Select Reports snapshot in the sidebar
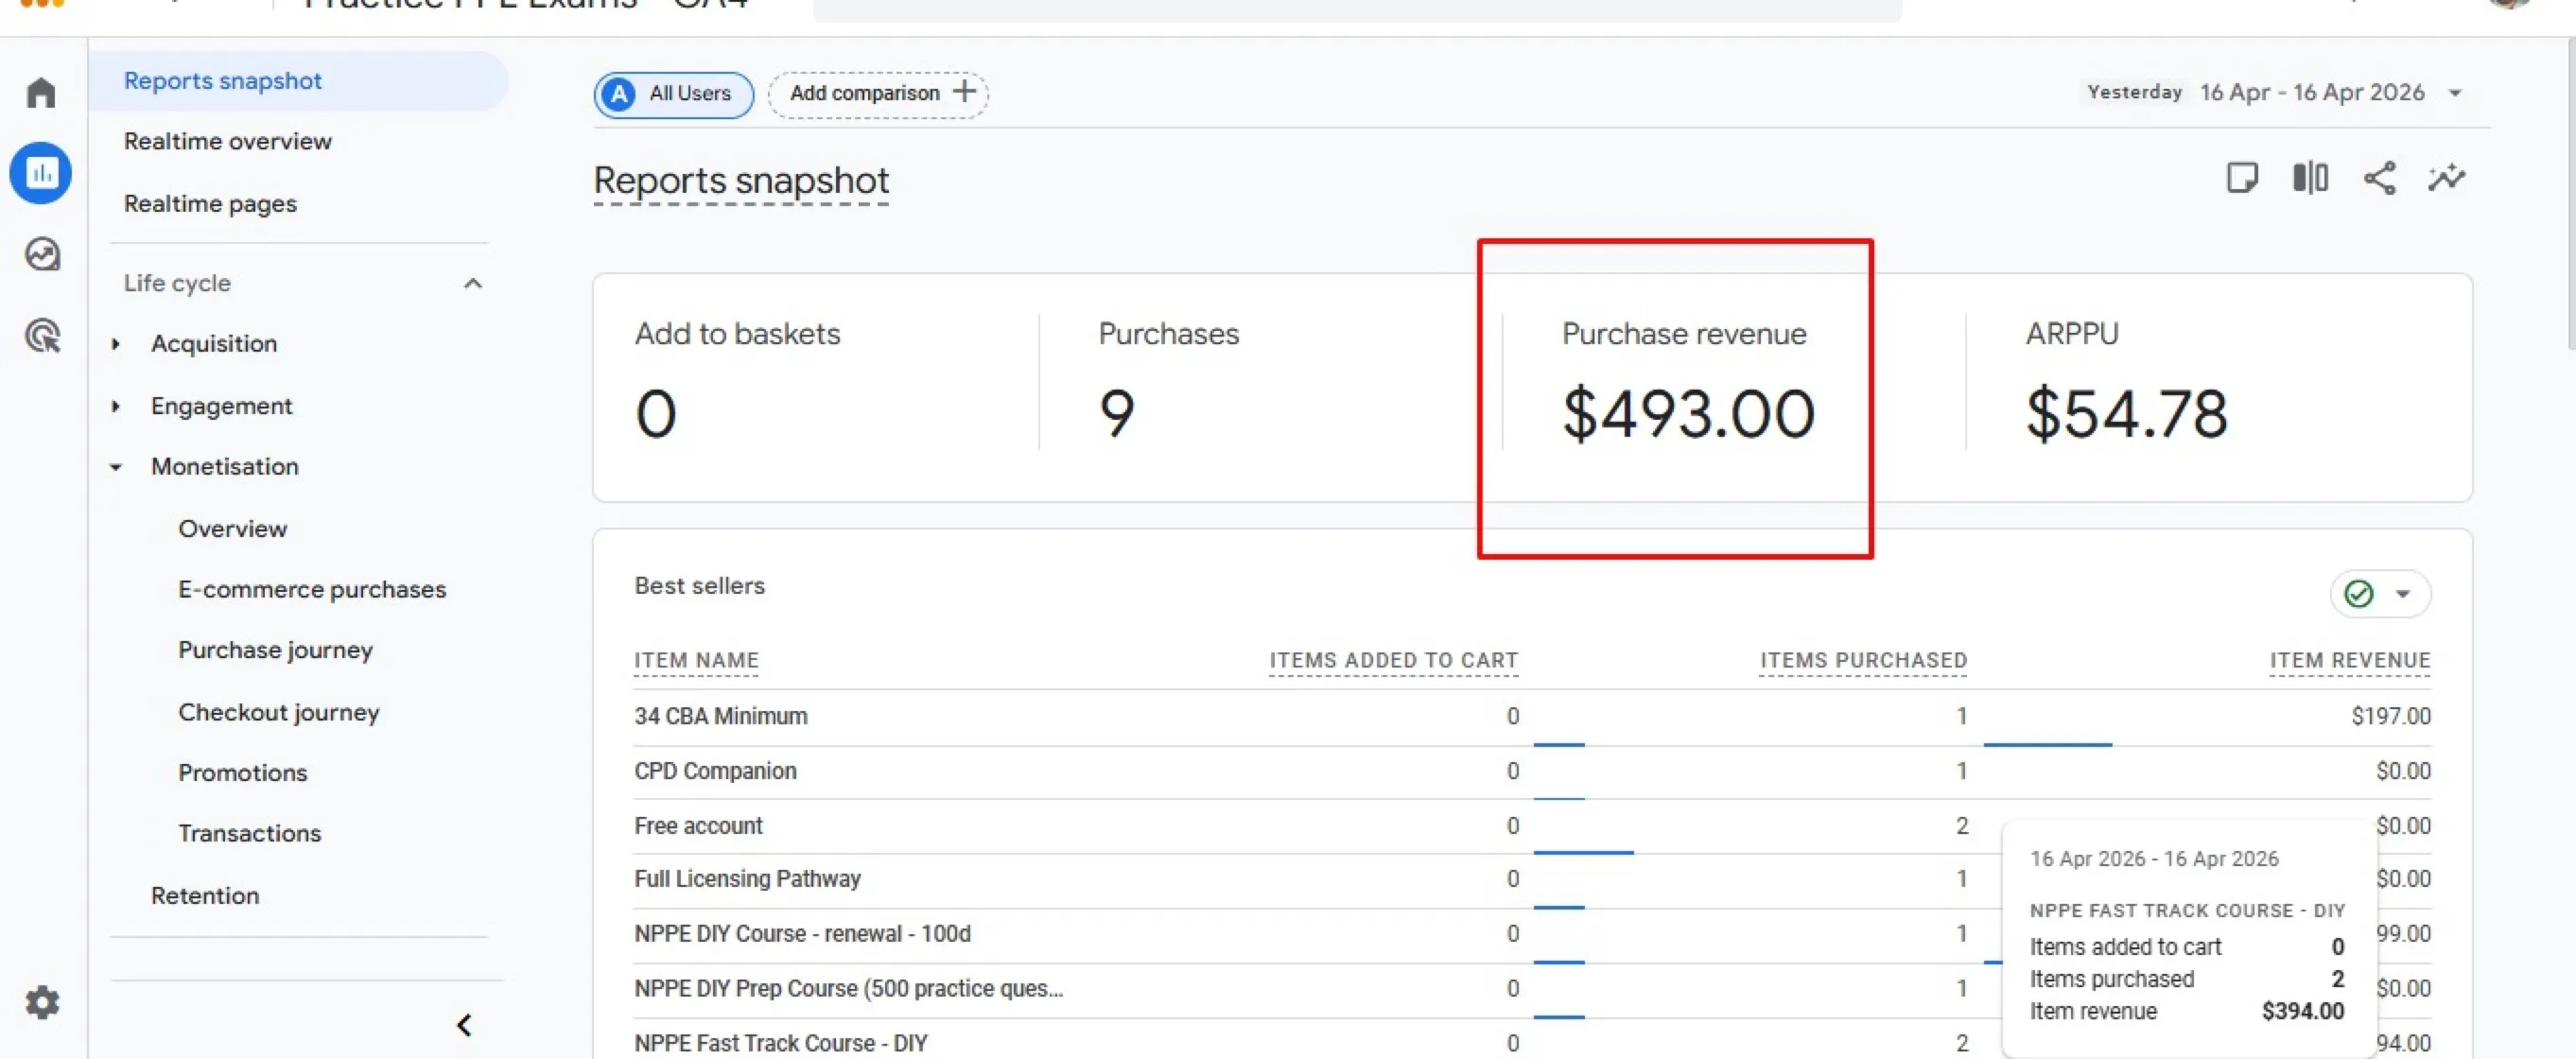 click(x=299, y=81)
